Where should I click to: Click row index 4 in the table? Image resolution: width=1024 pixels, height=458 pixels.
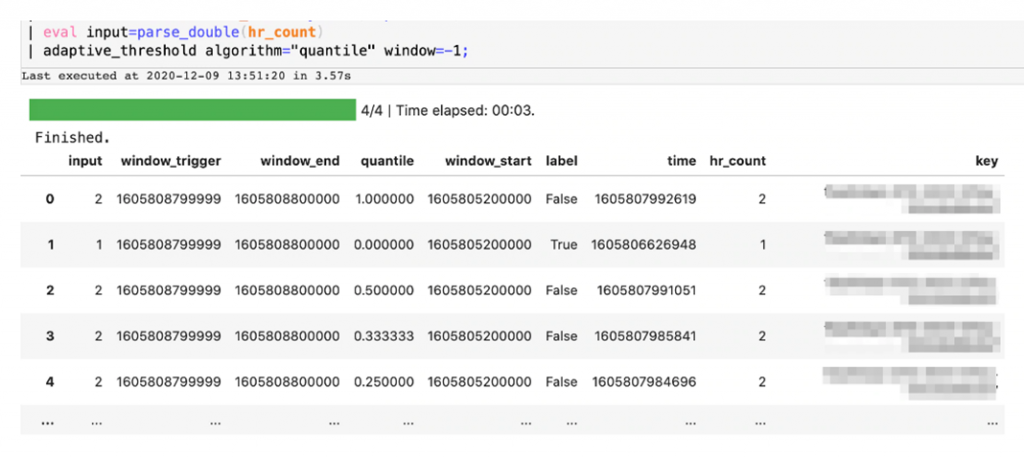(x=50, y=380)
